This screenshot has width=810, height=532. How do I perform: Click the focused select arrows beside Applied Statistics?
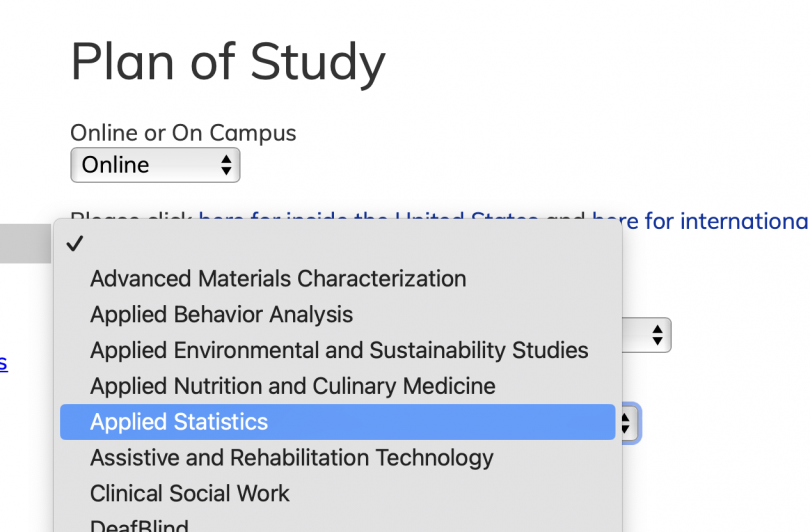click(x=628, y=423)
